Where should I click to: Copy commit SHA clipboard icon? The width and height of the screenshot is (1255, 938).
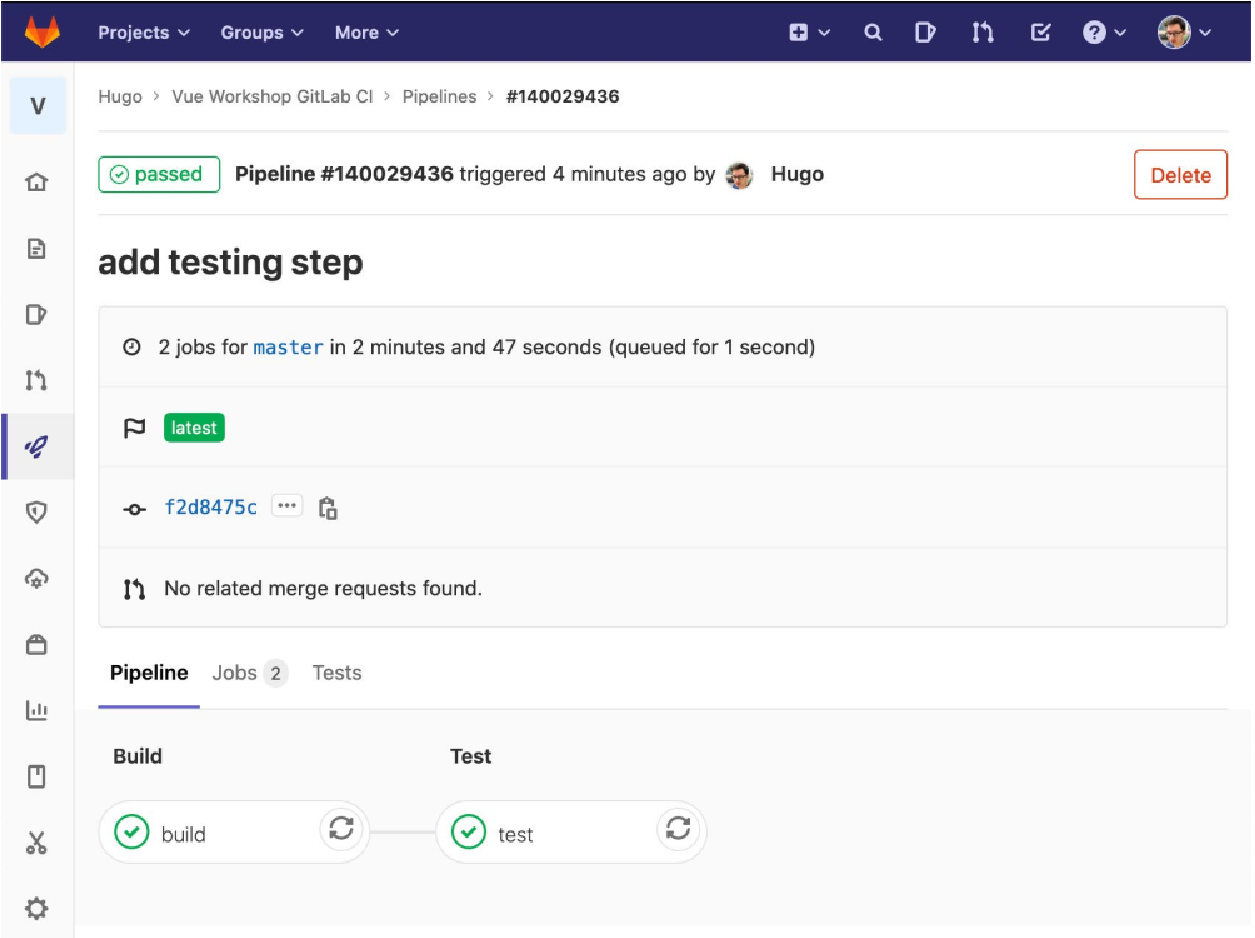(328, 508)
